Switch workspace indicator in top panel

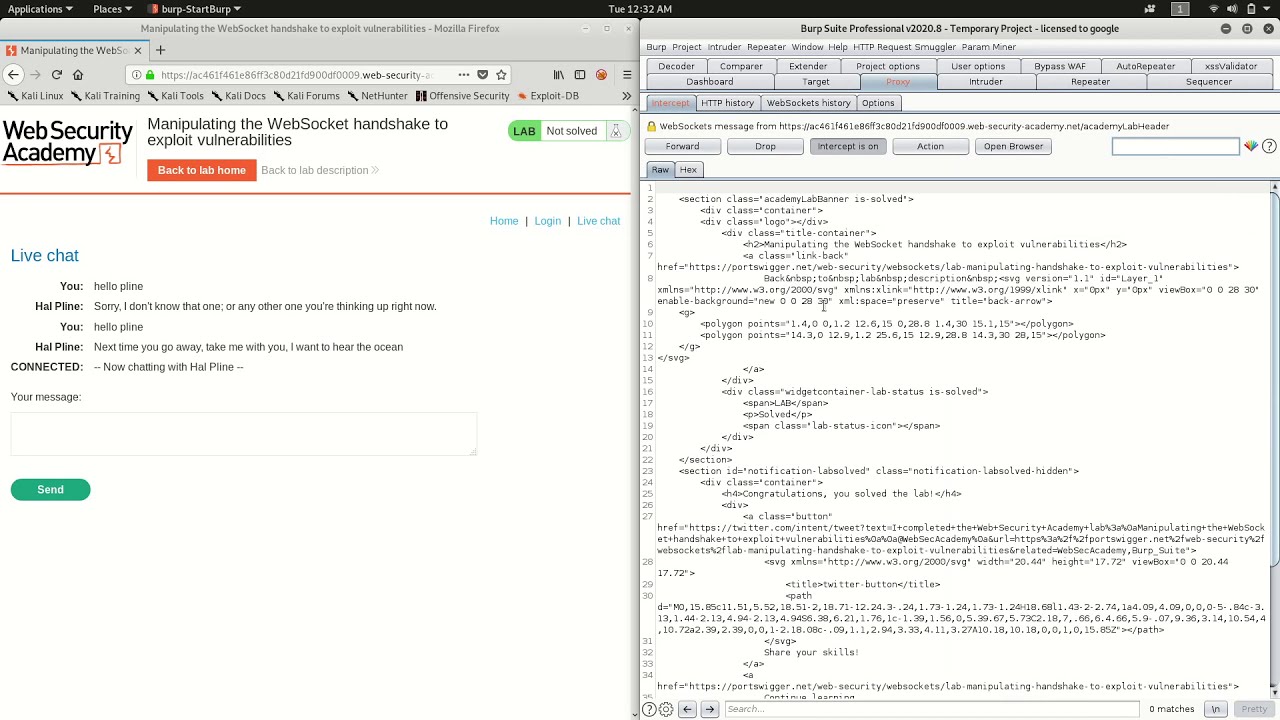pyautogui.click(x=1180, y=9)
